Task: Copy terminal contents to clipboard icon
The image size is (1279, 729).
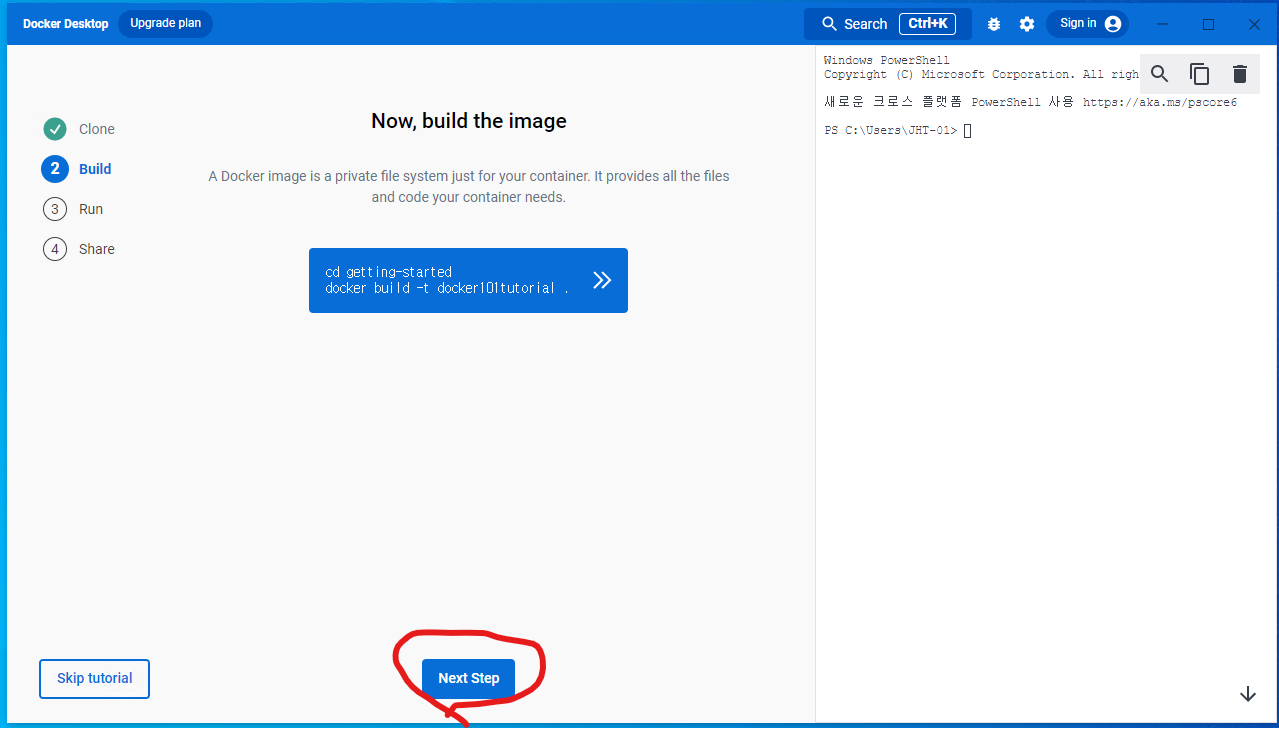Action: (1200, 74)
